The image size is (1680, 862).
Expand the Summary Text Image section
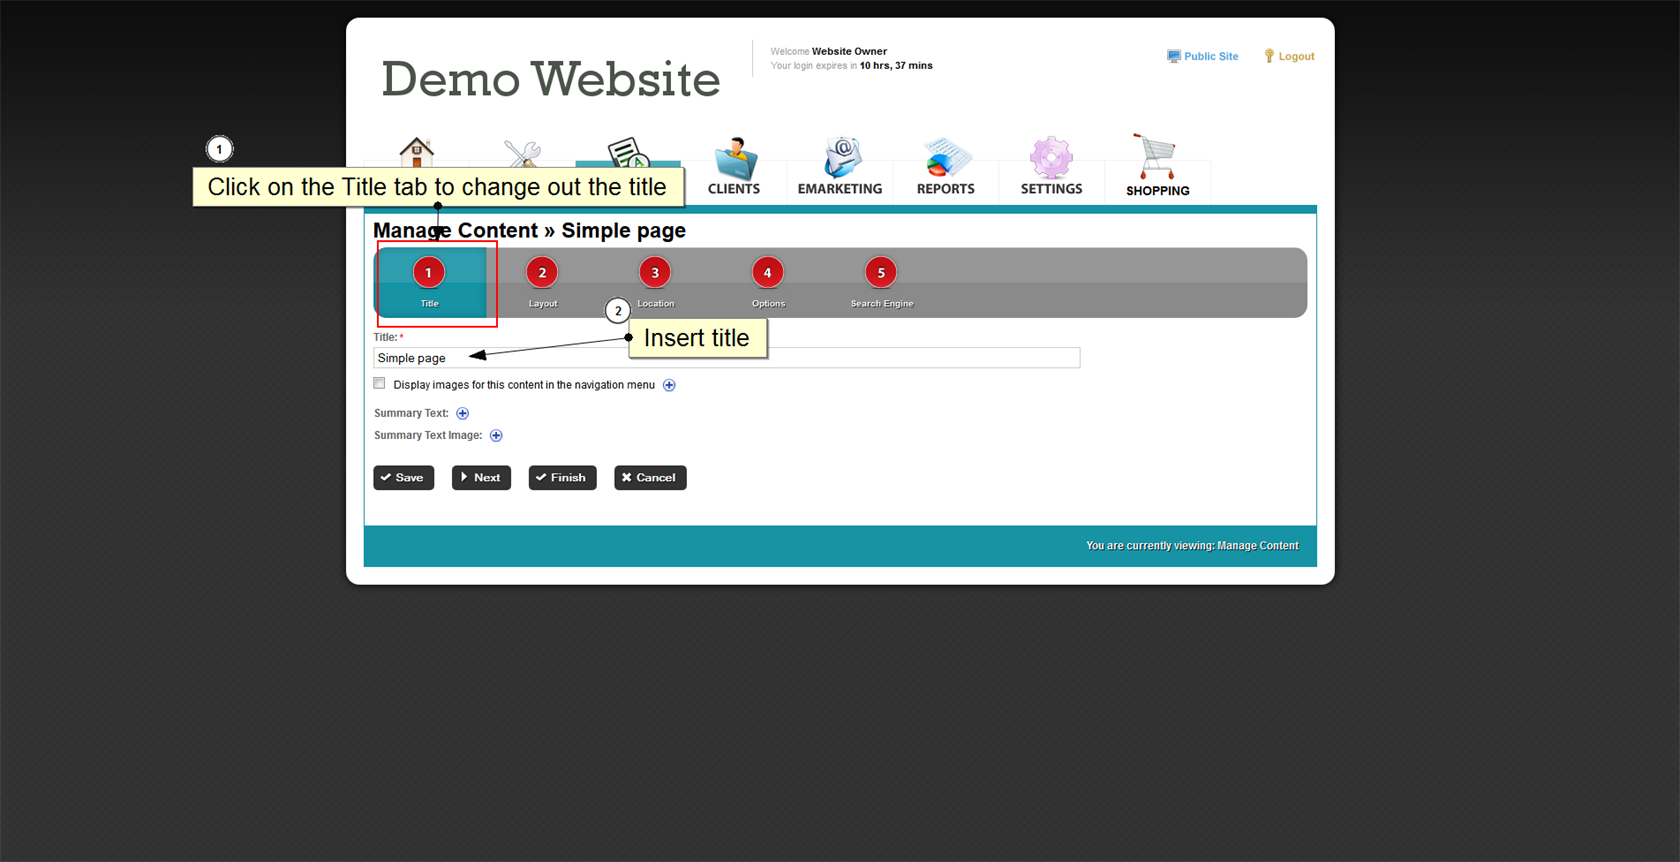coord(496,435)
